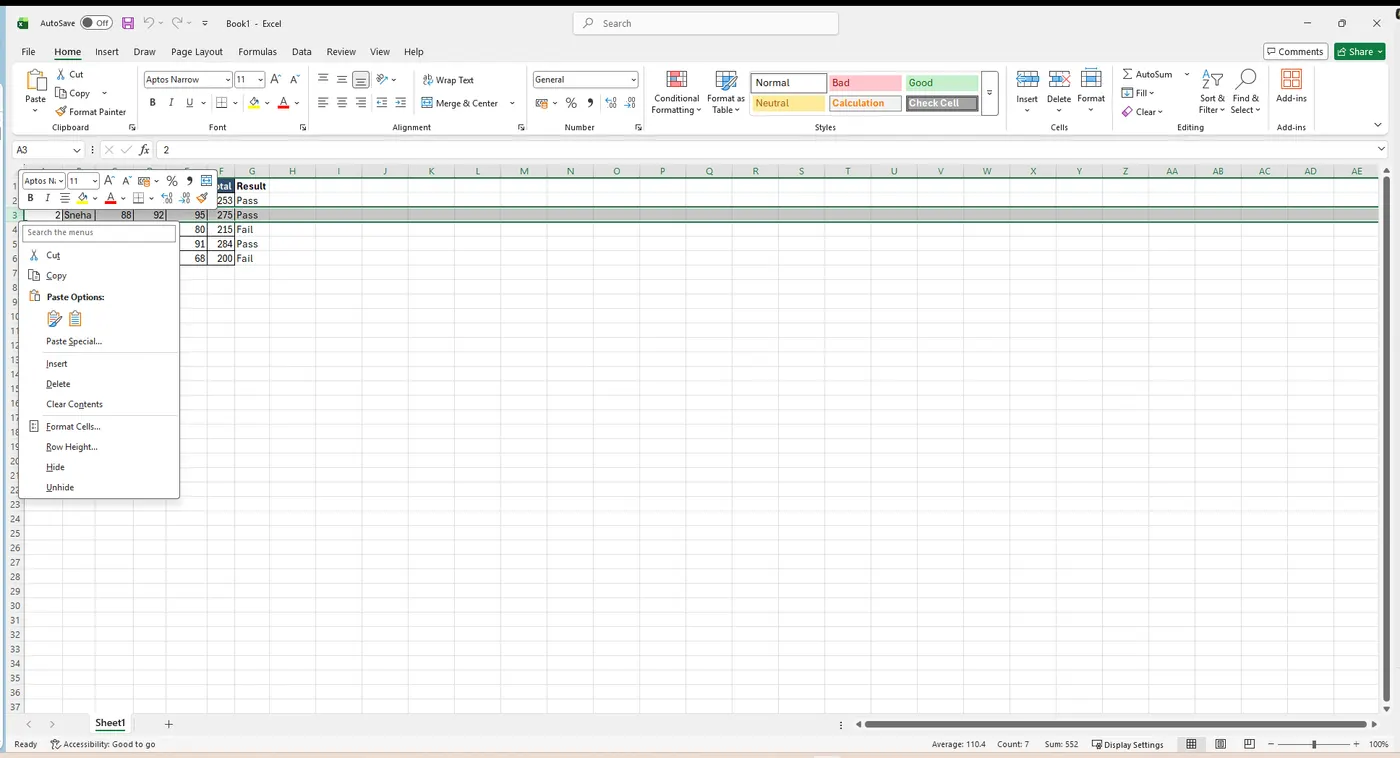Click the Top Align icon in ribbon
1400x758 pixels.
323,79
